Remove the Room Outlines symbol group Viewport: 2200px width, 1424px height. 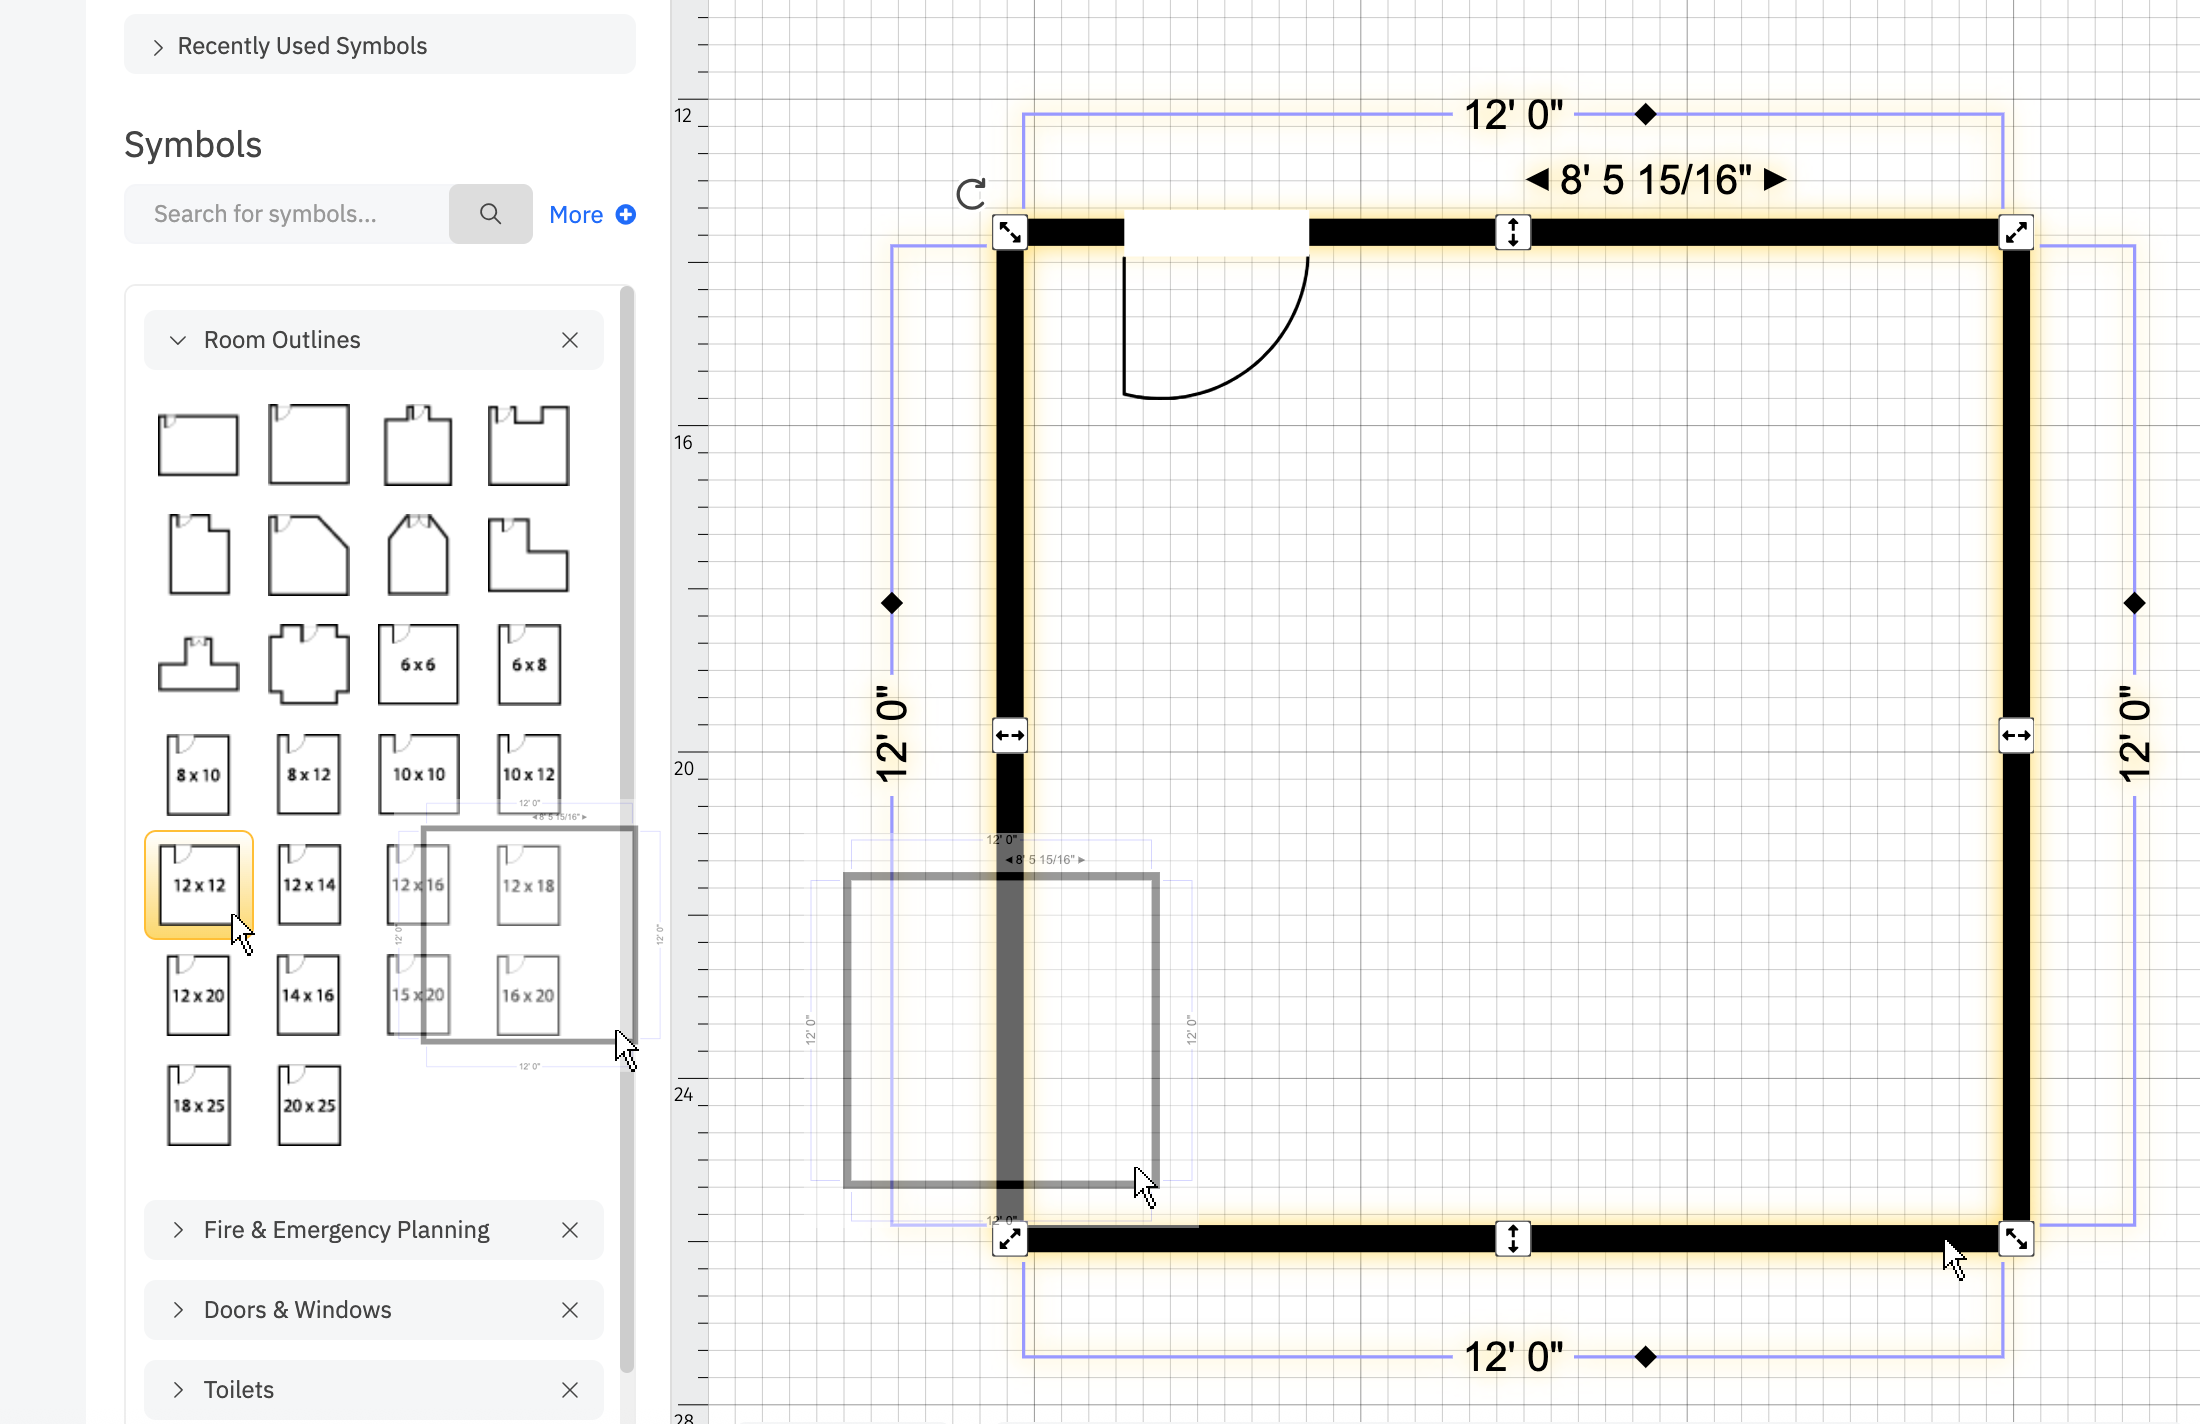point(570,339)
